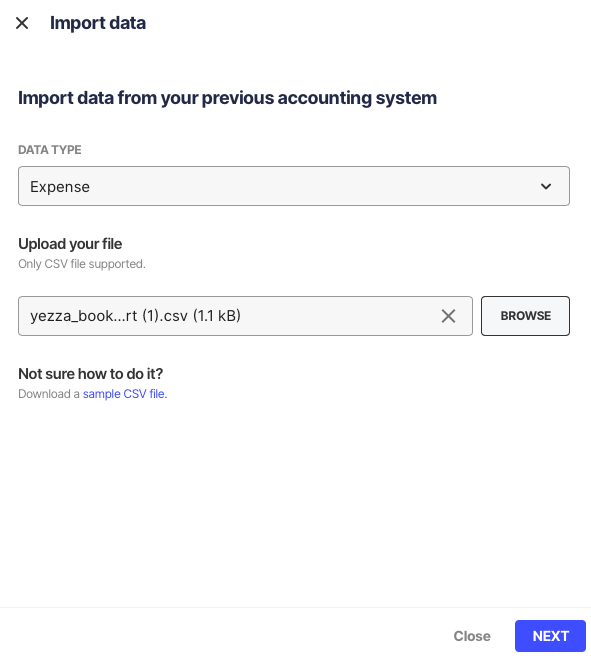This screenshot has width=591, height=659.
Task: Click the Close button in the footer
Action: [x=472, y=636]
